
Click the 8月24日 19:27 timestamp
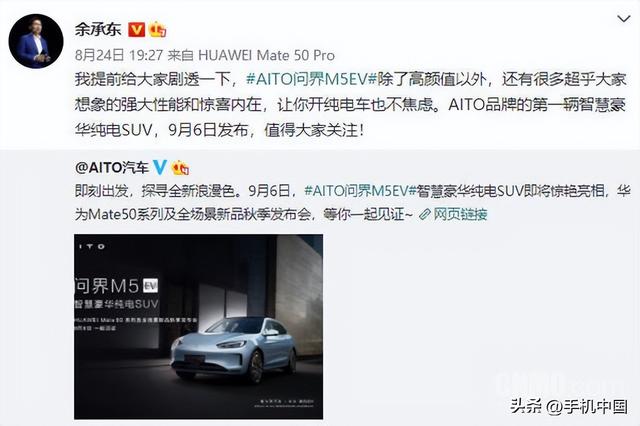pyautogui.click(x=119, y=55)
